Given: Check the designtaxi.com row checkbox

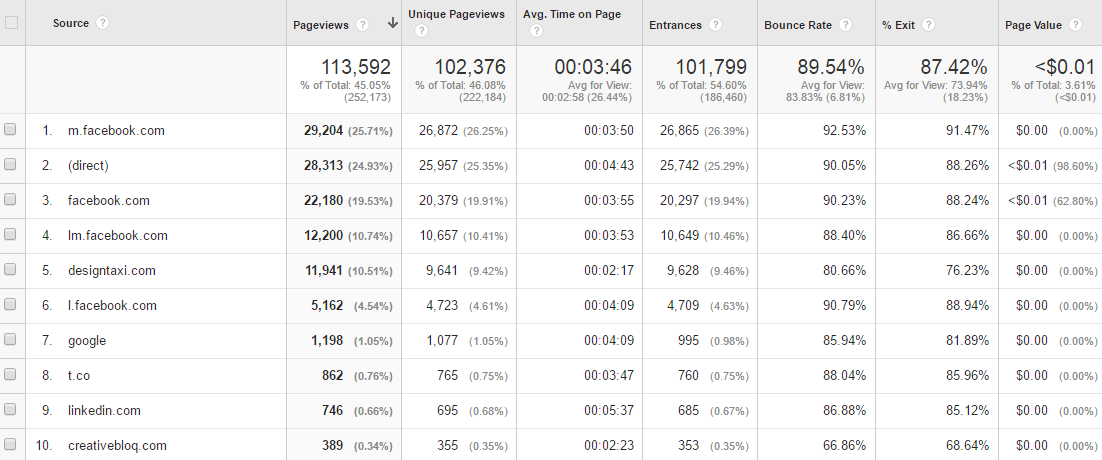Looking at the screenshot, I should [x=10, y=270].
